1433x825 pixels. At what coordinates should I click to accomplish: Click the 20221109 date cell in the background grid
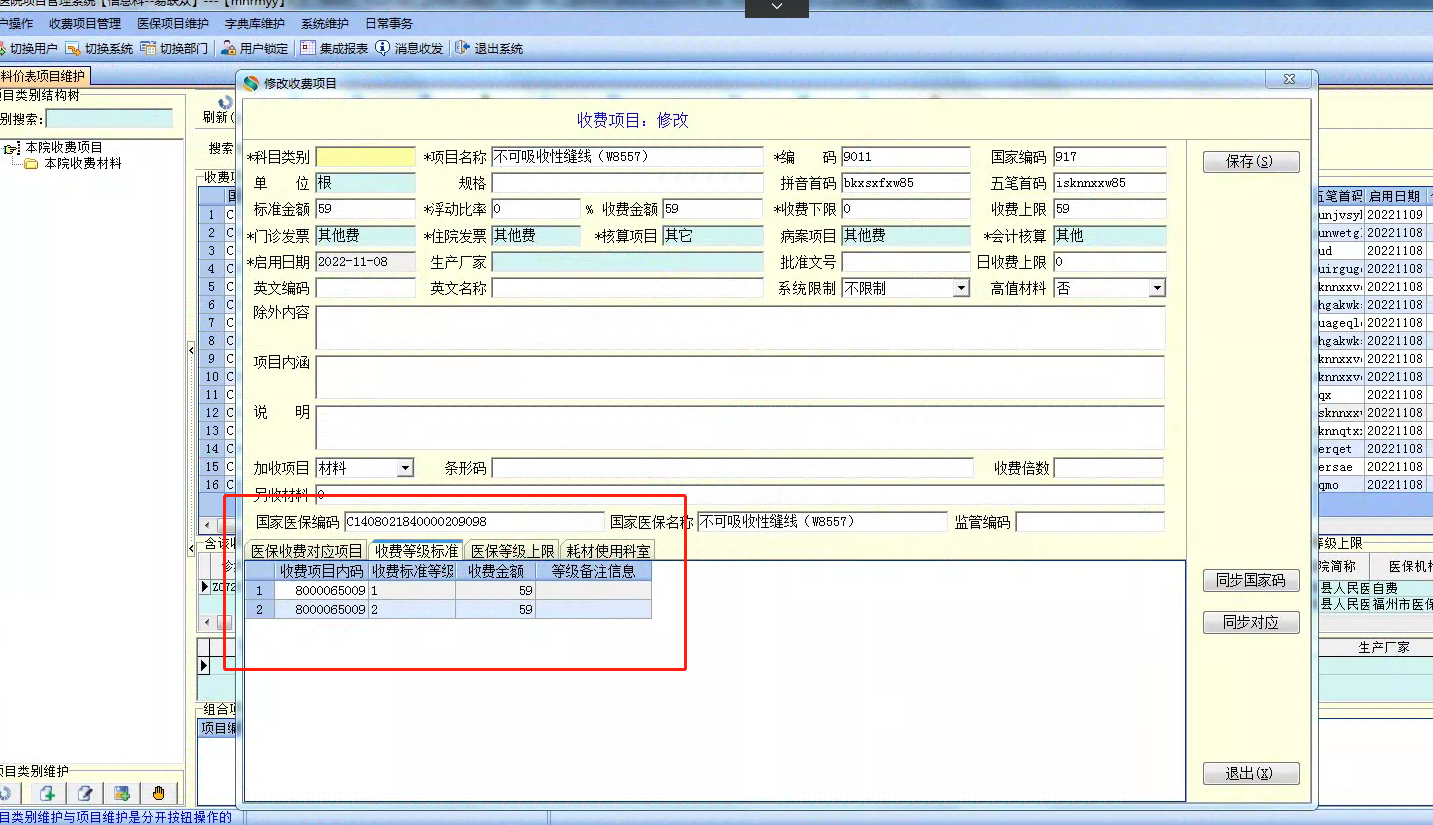click(x=1395, y=215)
